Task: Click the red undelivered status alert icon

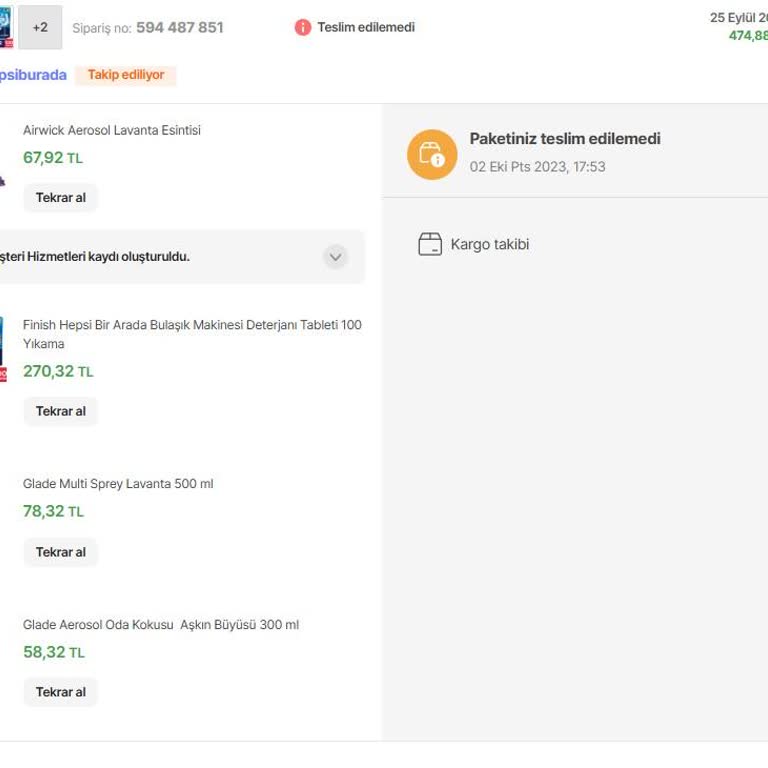Action: (303, 28)
